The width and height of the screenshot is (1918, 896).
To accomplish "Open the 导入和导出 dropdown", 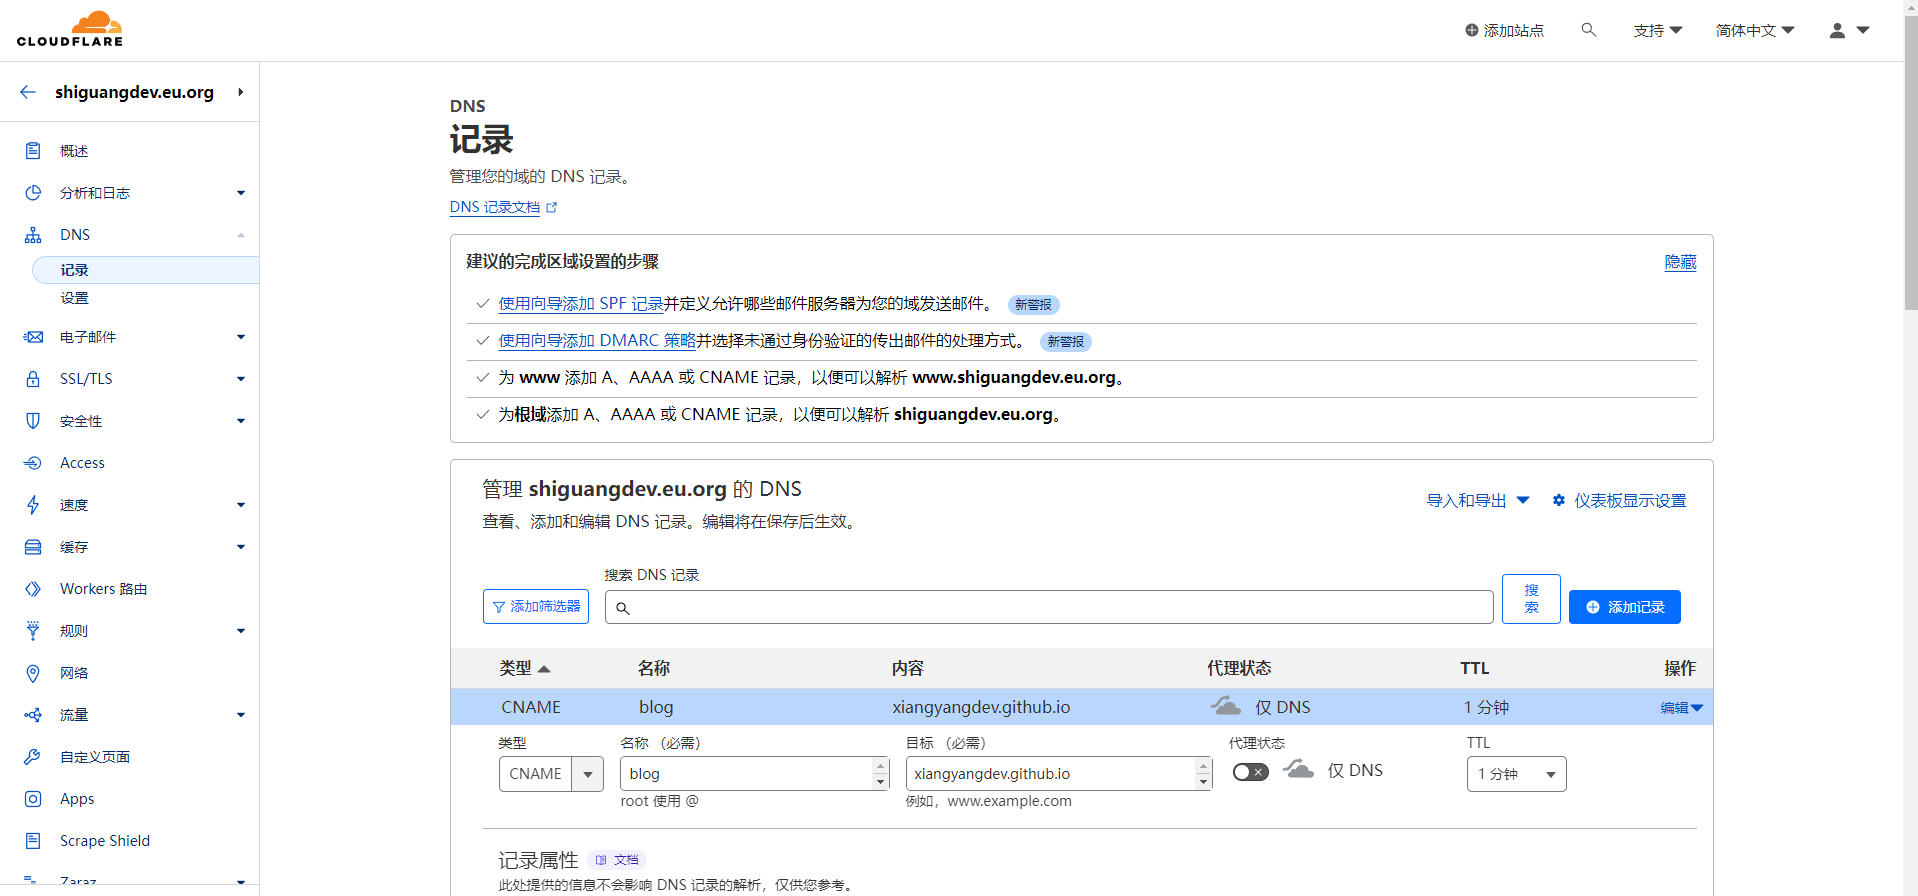I will (1477, 500).
